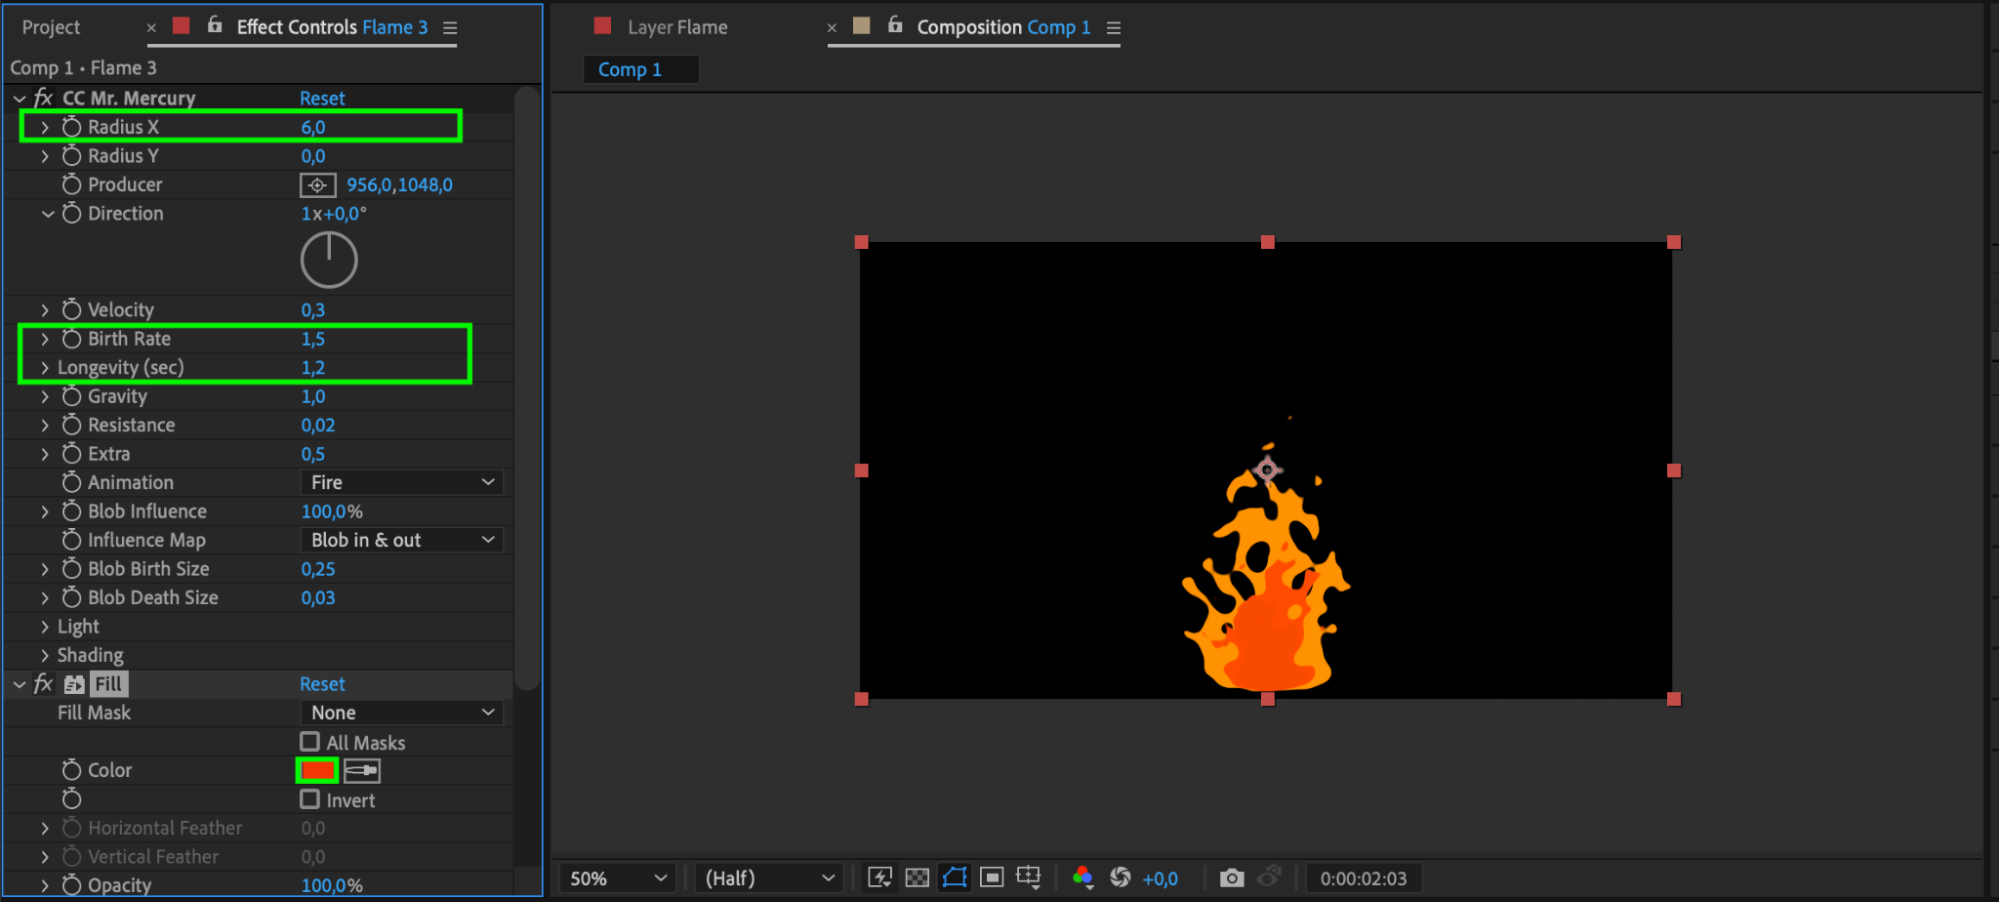Open the Animation dropdown set to Fire
Screen dimensions: 1999x902
pos(401,483)
